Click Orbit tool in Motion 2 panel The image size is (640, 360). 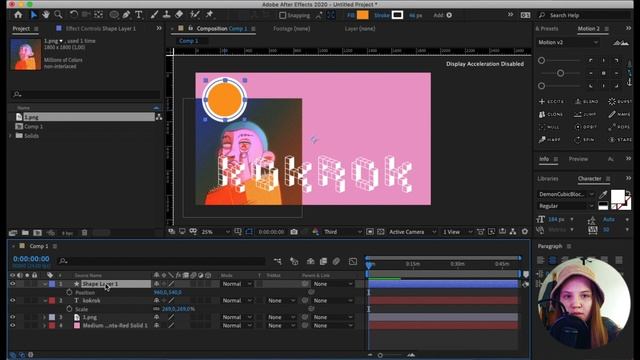pyautogui.click(x=586, y=127)
